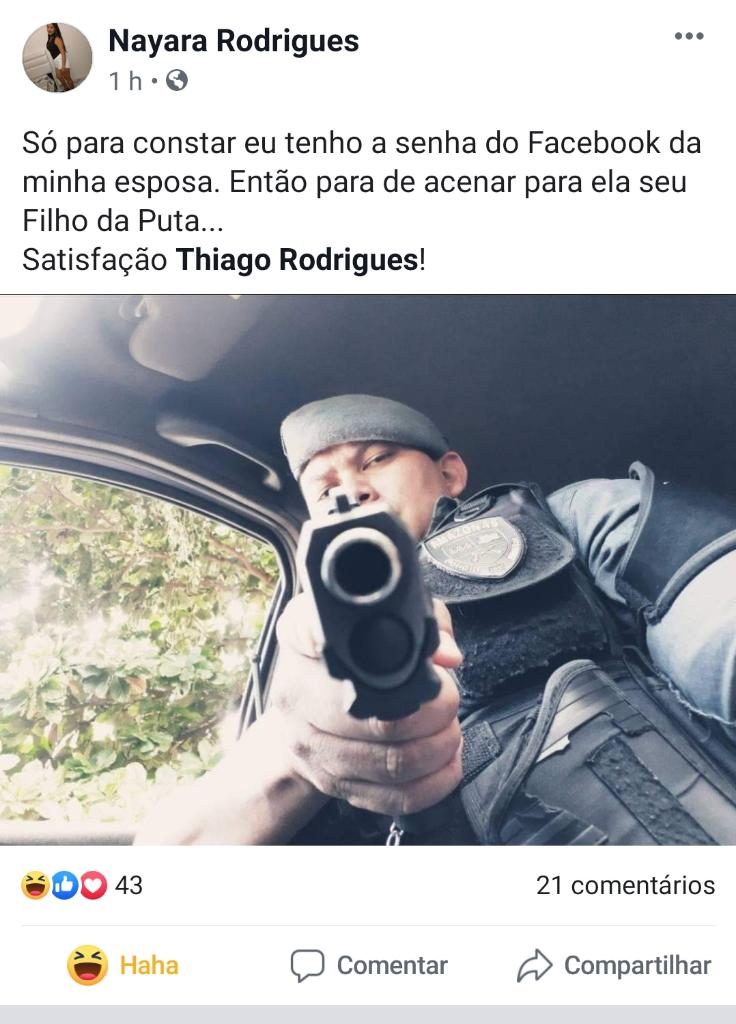View the 43 reactions list
The width and height of the screenshot is (736, 1024).
(x=129, y=886)
